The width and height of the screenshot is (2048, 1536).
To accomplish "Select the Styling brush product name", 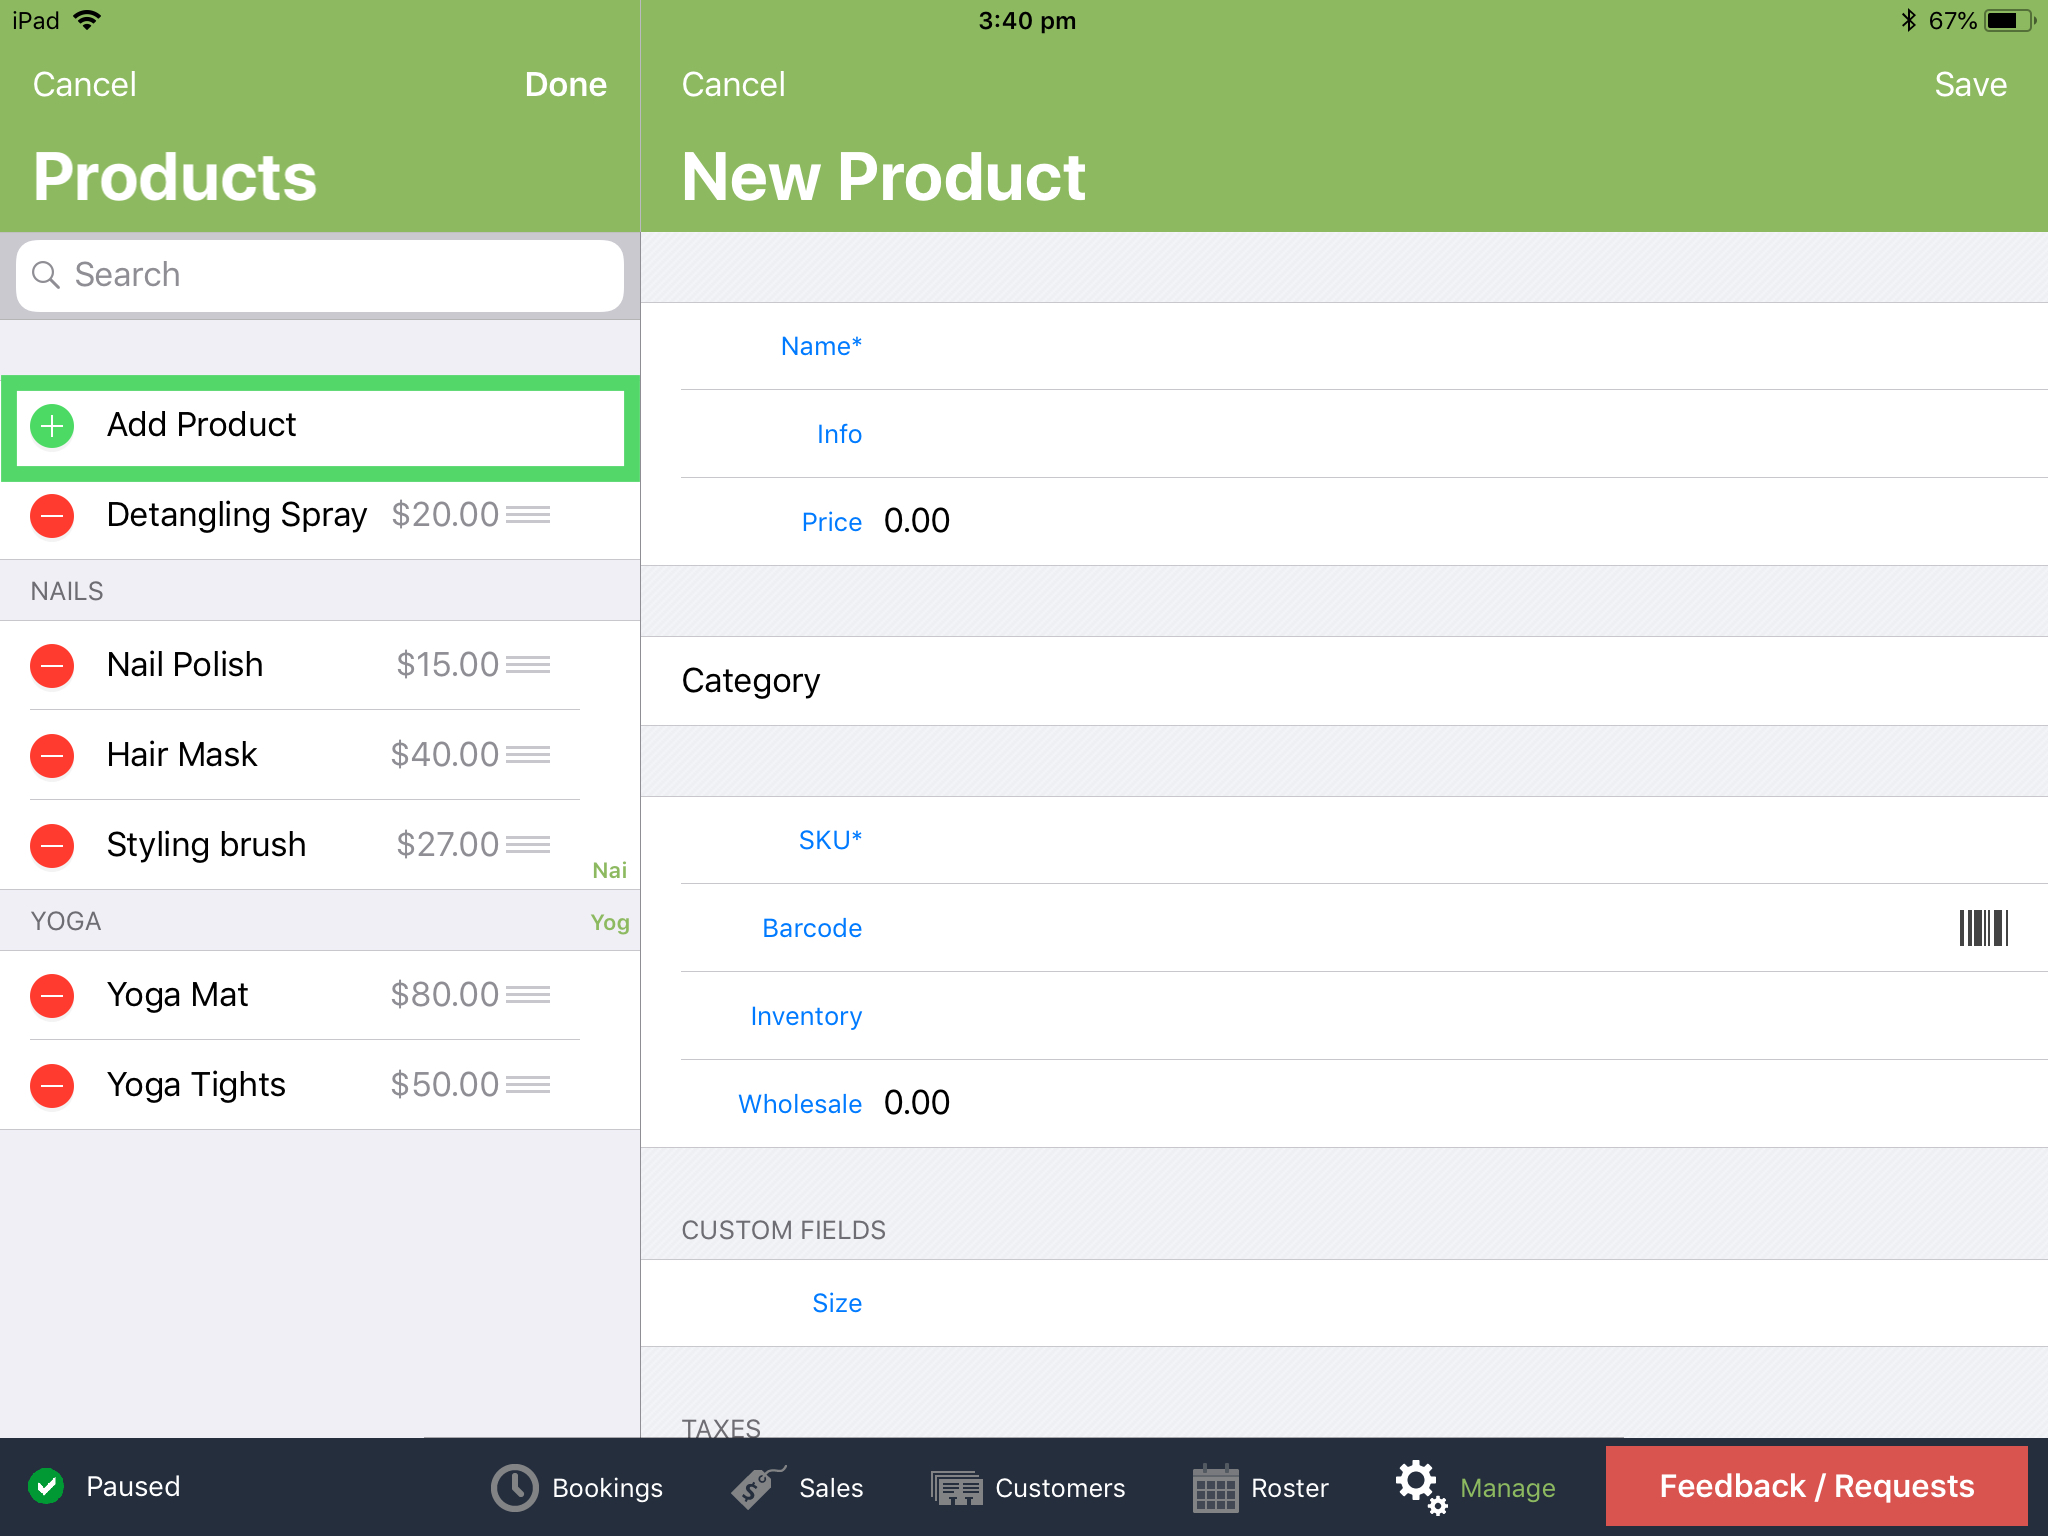I will click(x=206, y=845).
